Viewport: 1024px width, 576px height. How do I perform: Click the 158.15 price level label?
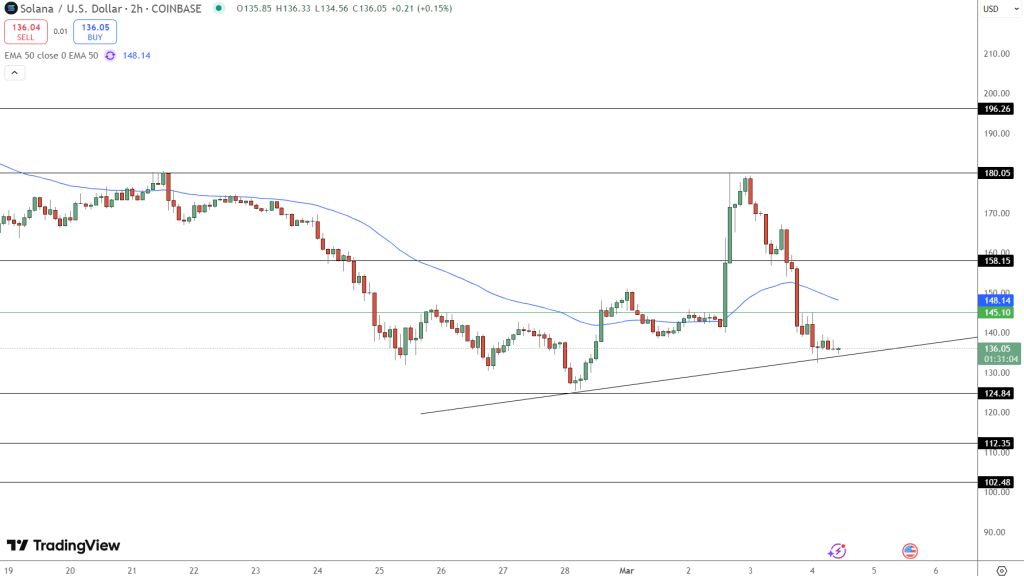point(997,261)
